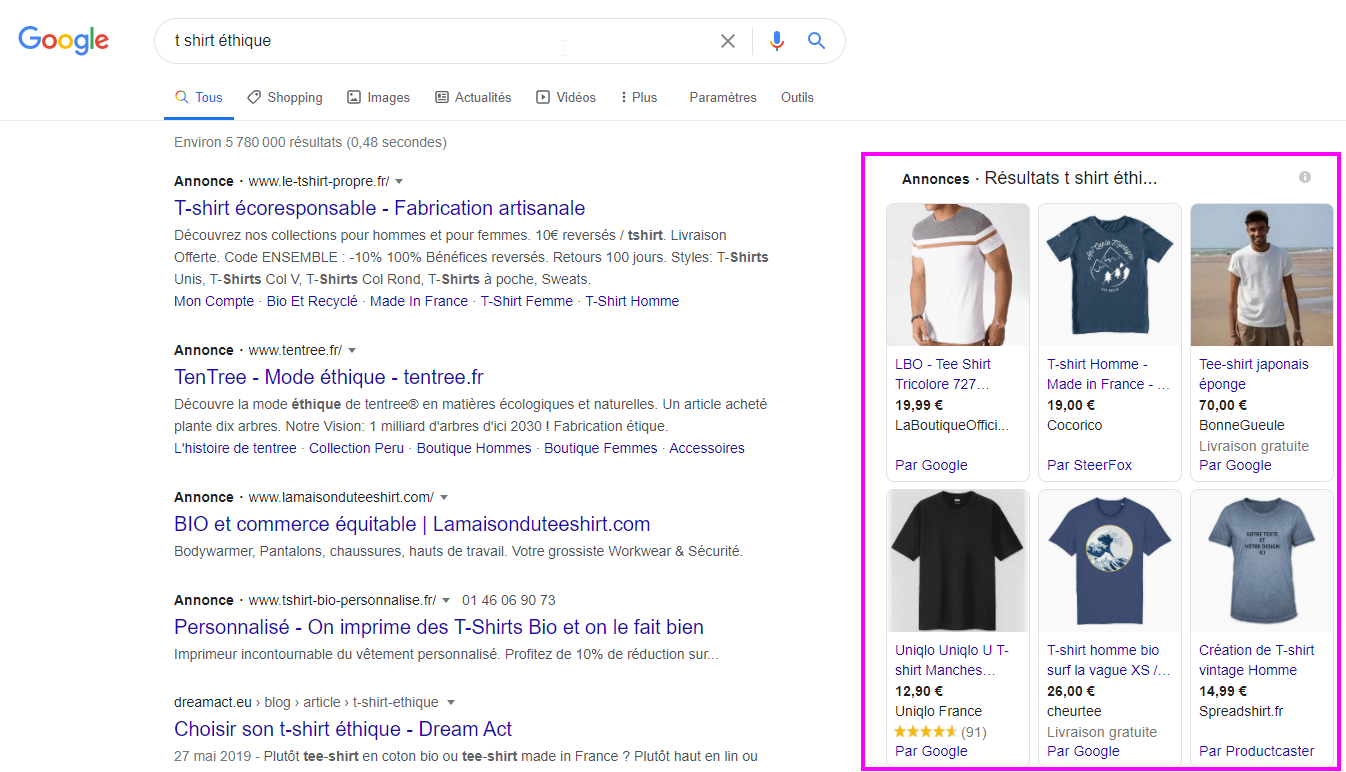
Task: Expand arrow next to www.tshirt-bio-personnalise.fr/
Action: (x=446, y=601)
